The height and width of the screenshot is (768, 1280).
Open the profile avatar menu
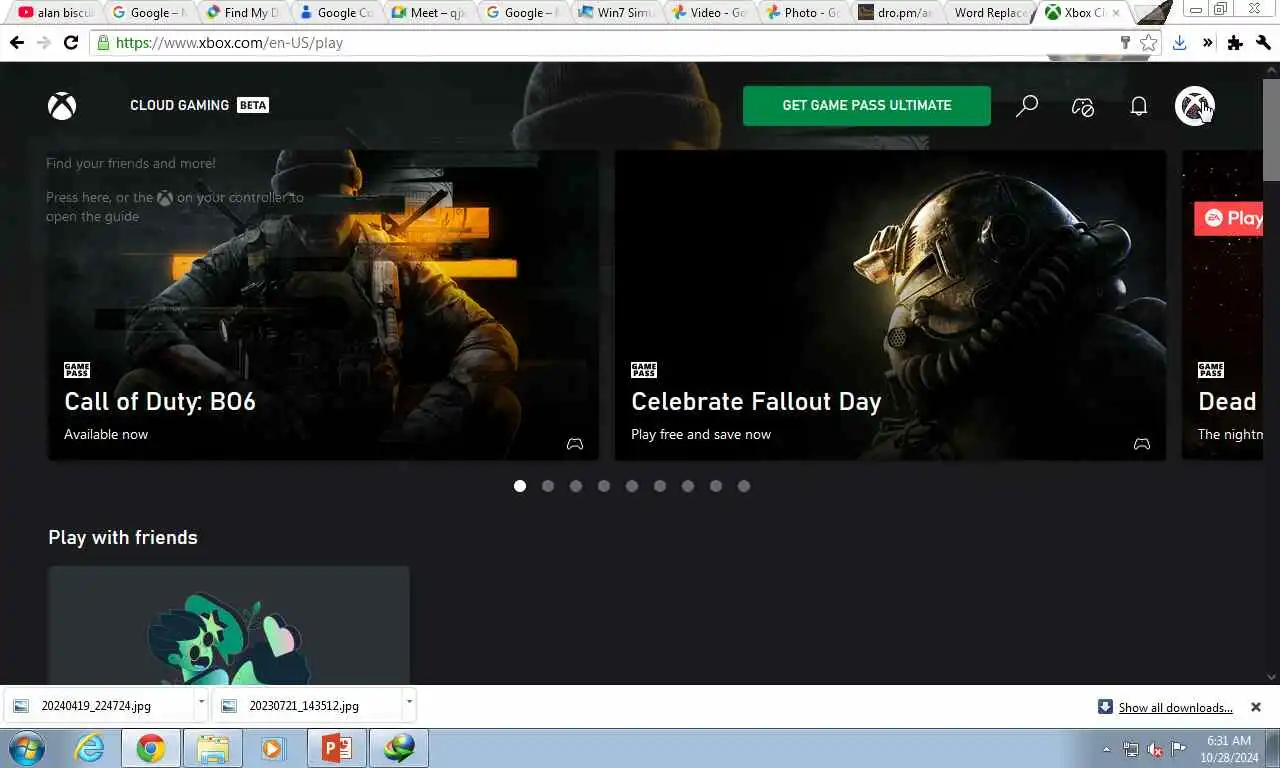(x=1195, y=106)
